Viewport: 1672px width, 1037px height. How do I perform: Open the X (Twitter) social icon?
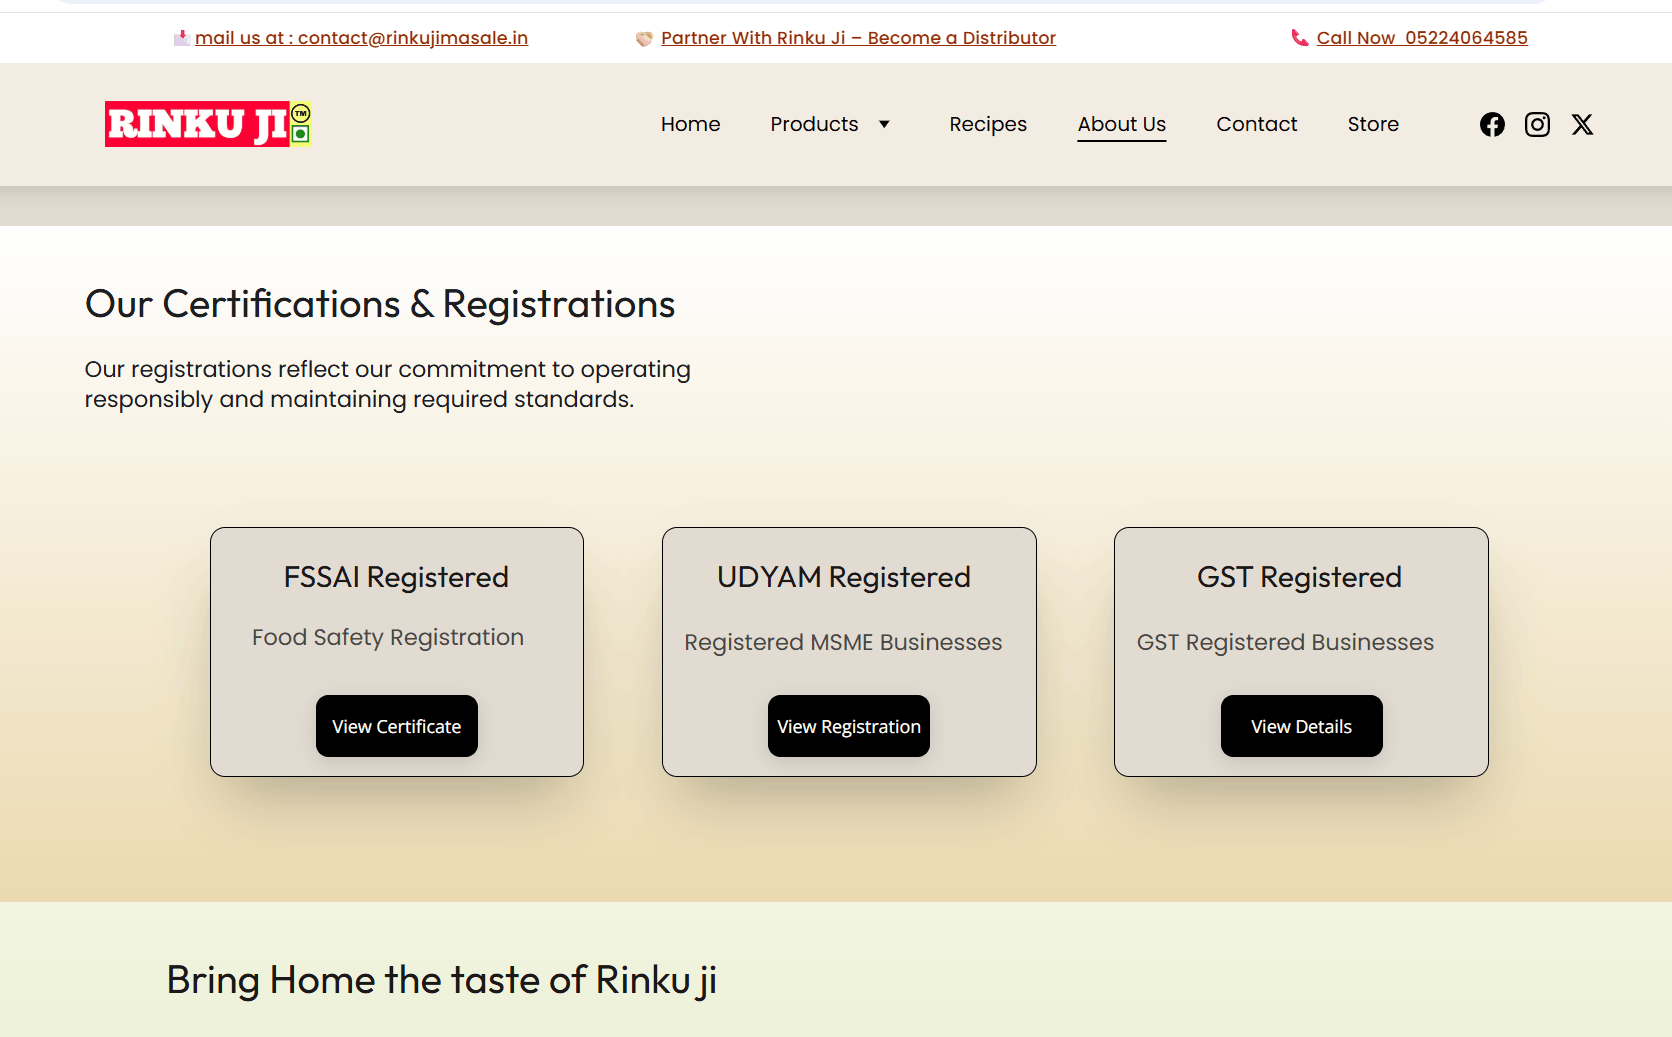coord(1582,124)
